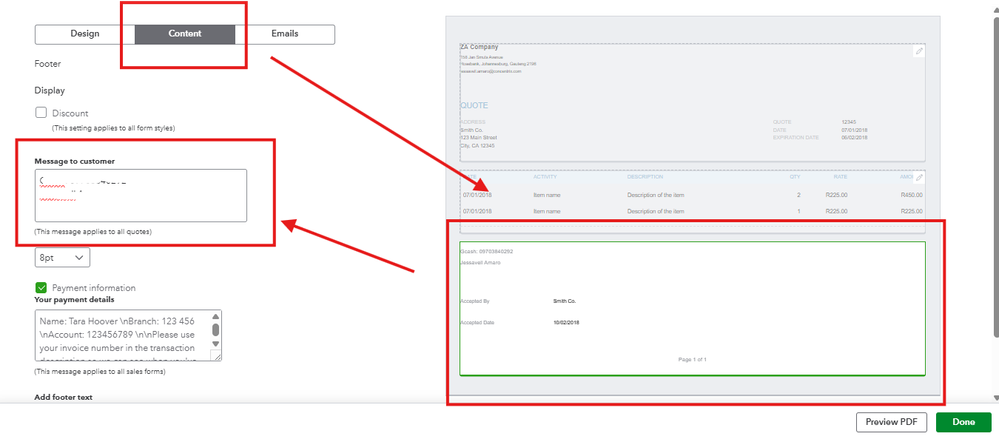
Task: Click the down arrow in payment details scrollbar
Action: (x=216, y=344)
